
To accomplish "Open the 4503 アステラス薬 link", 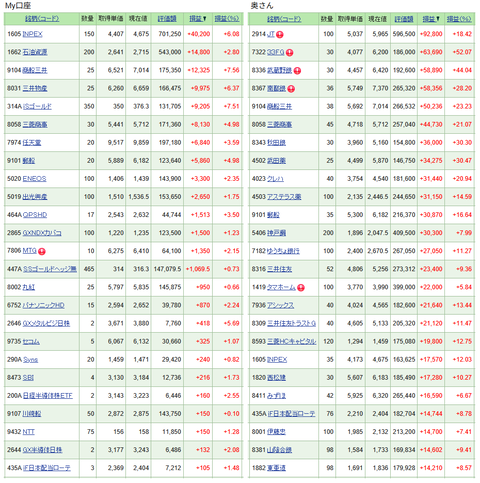I will (284, 197).
